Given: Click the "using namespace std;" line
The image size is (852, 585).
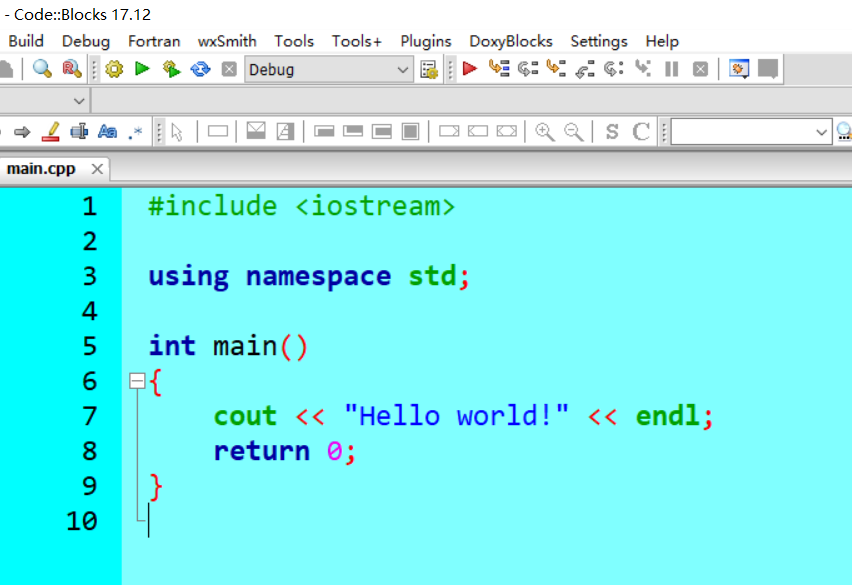Looking at the screenshot, I should pyautogui.click(x=309, y=277).
